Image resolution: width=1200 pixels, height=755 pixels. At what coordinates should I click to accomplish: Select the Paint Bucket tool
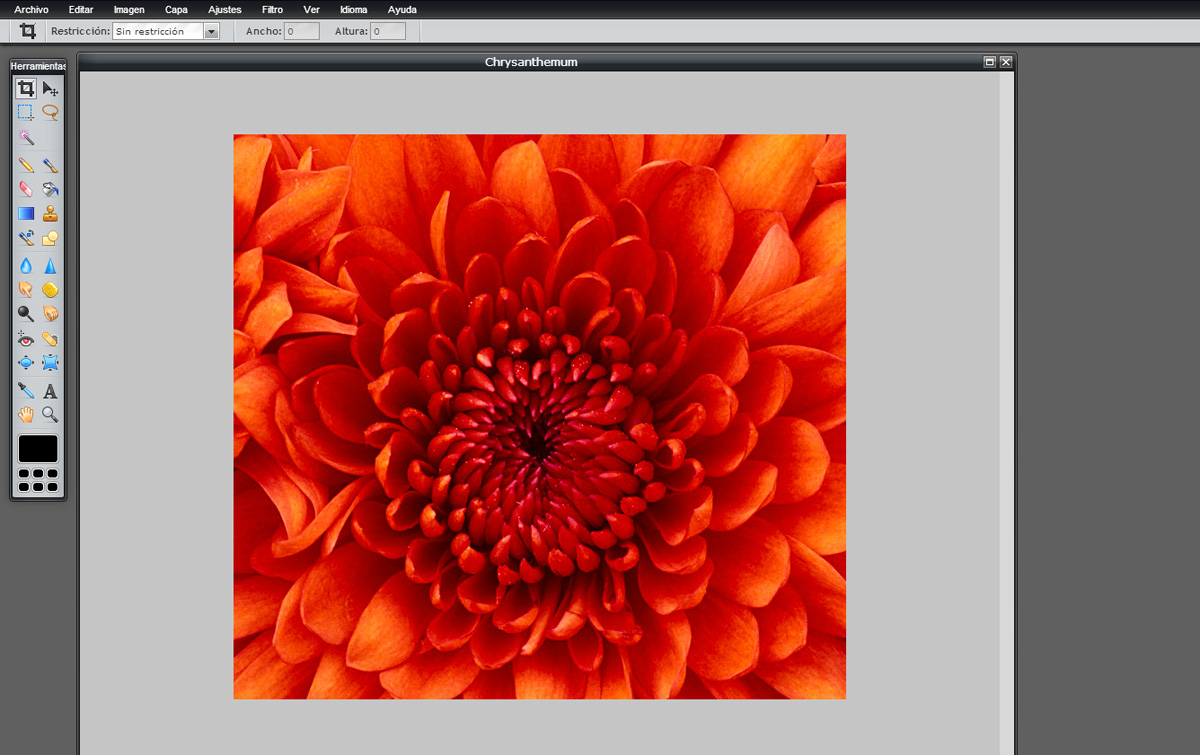coord(50,188)
